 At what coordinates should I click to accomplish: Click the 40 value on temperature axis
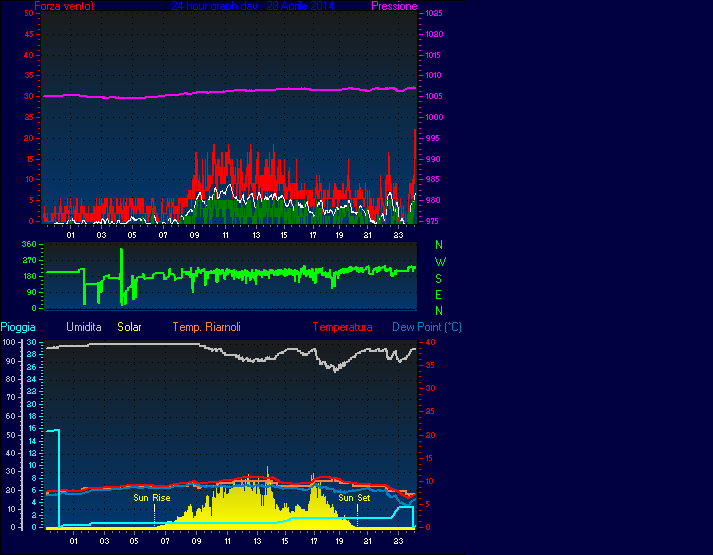(429, 342)
